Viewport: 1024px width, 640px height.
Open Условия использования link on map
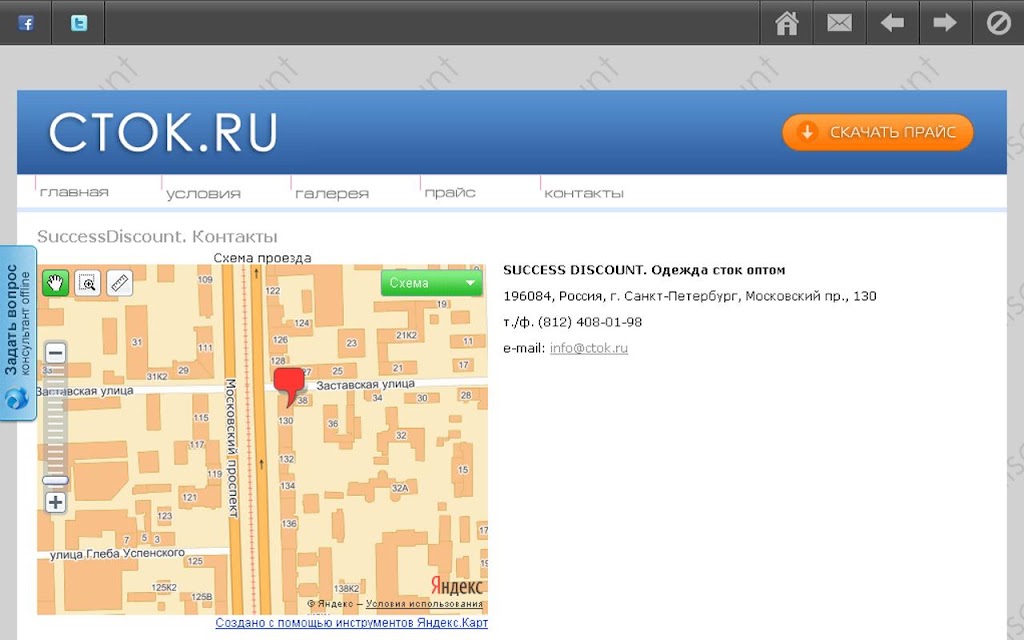424,604
